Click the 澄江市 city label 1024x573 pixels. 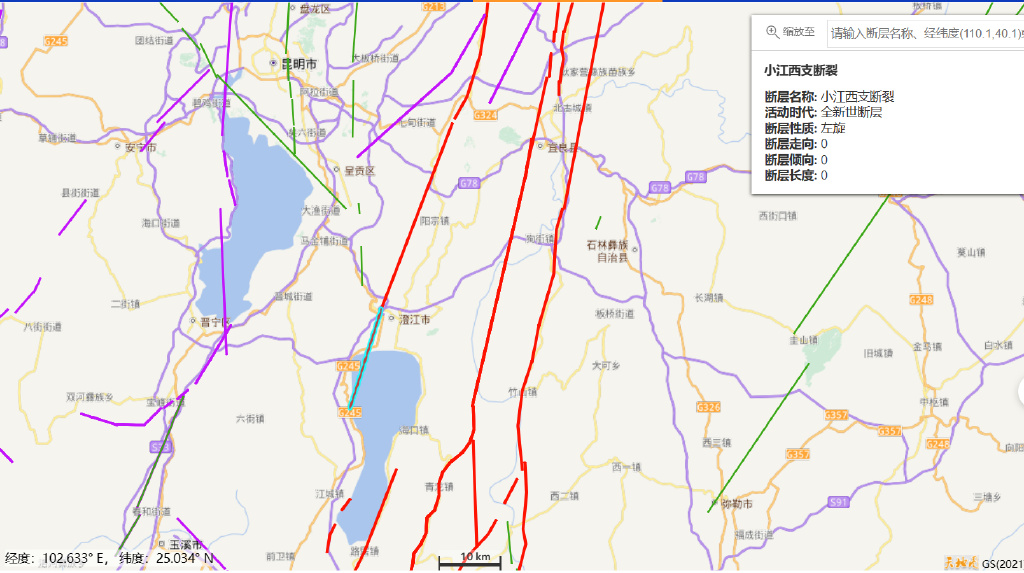pos(415,319)
